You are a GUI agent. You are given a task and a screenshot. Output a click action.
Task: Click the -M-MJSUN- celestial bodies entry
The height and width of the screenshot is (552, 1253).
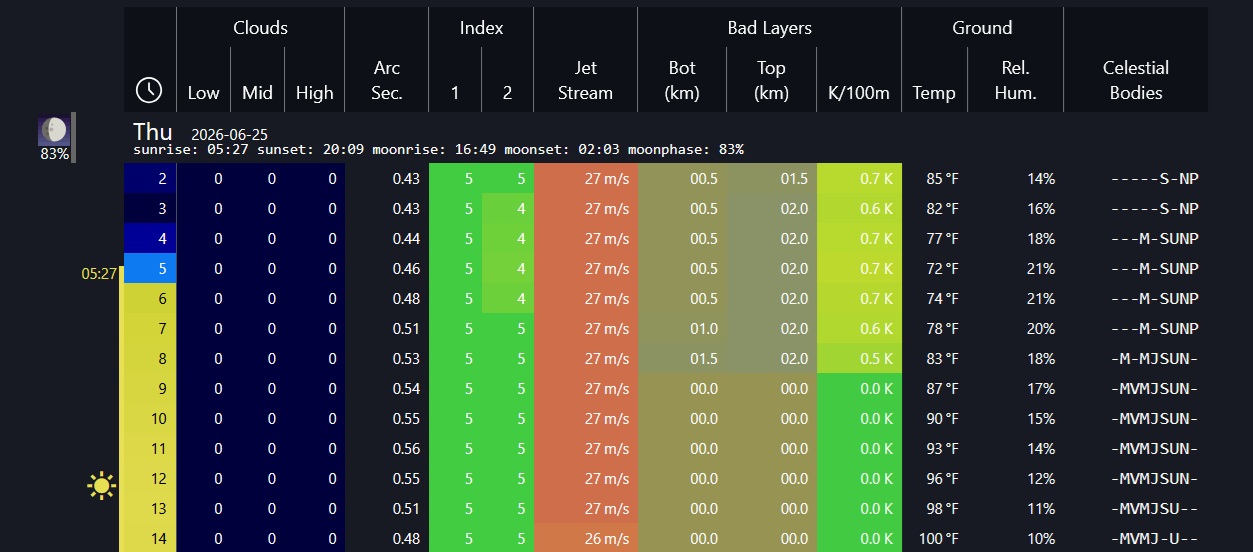1155,359
